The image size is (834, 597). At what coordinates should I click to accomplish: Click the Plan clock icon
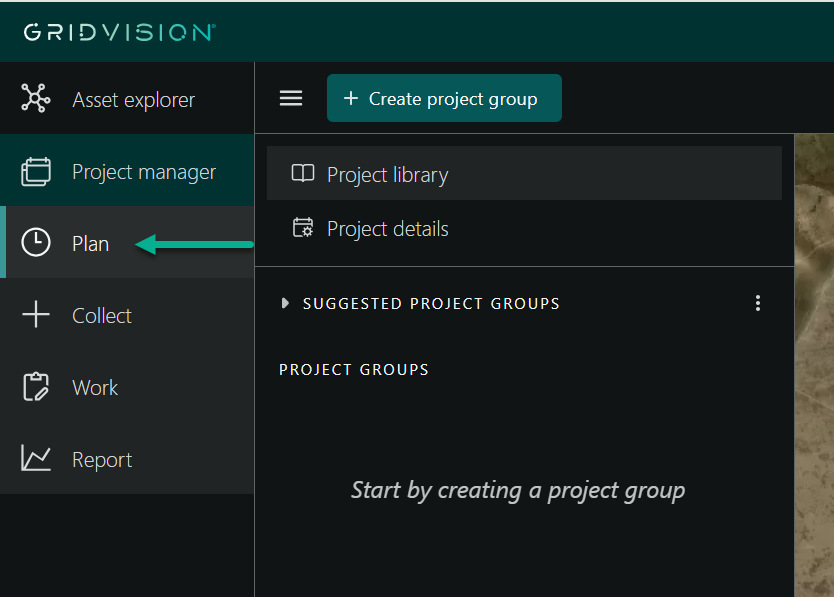click(x=36, y=243)
